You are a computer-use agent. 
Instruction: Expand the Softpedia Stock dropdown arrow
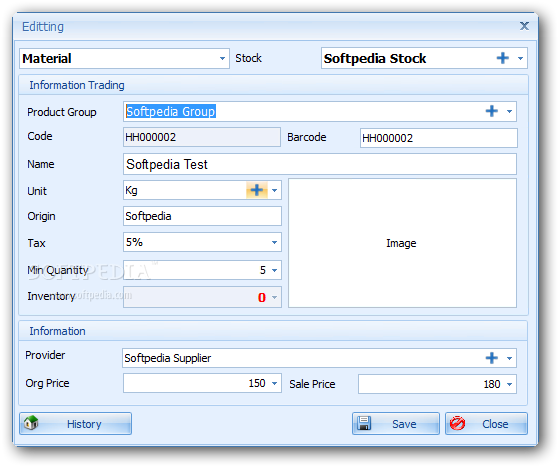tap(520, 58)
